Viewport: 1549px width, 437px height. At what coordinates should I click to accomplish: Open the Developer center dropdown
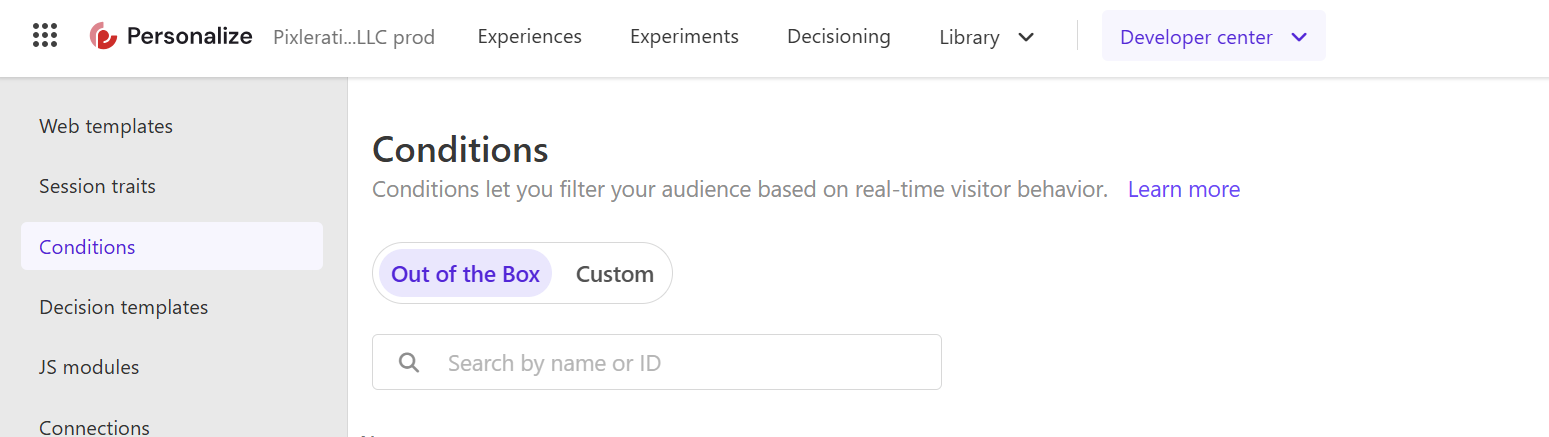coord(1214,37)
